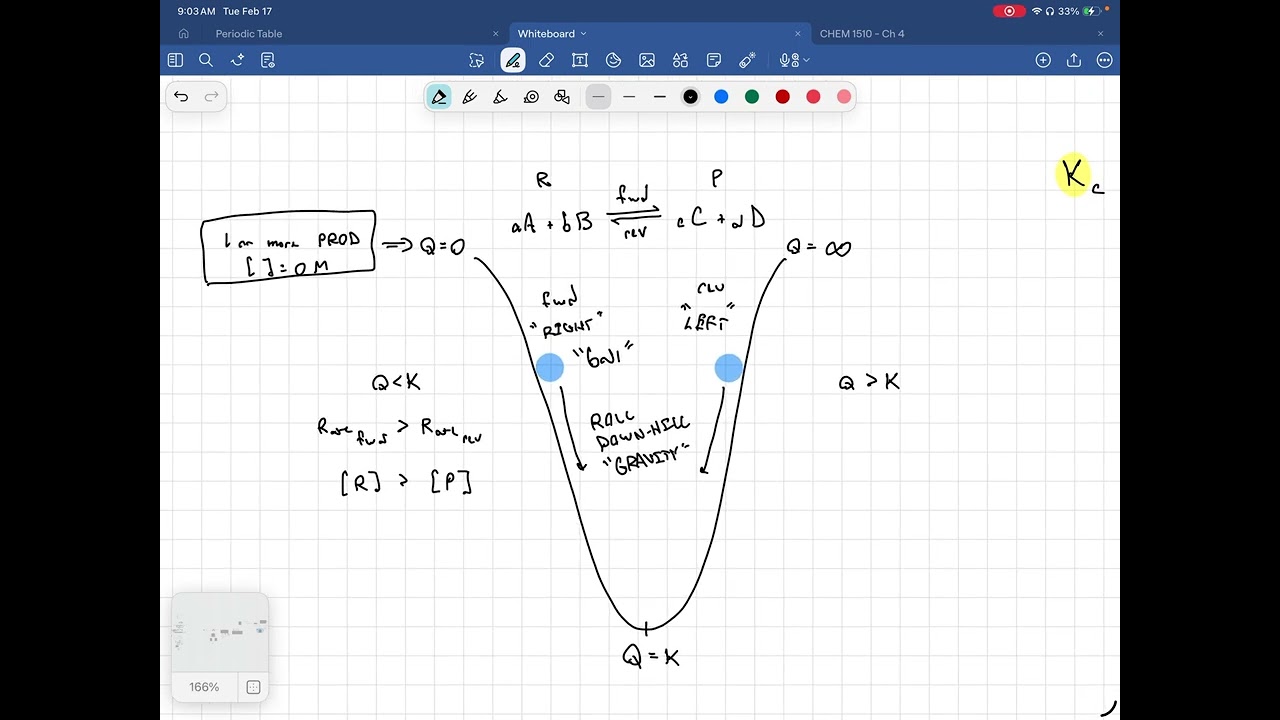Select the pen tool in top toolbar

tap(513, 61)
